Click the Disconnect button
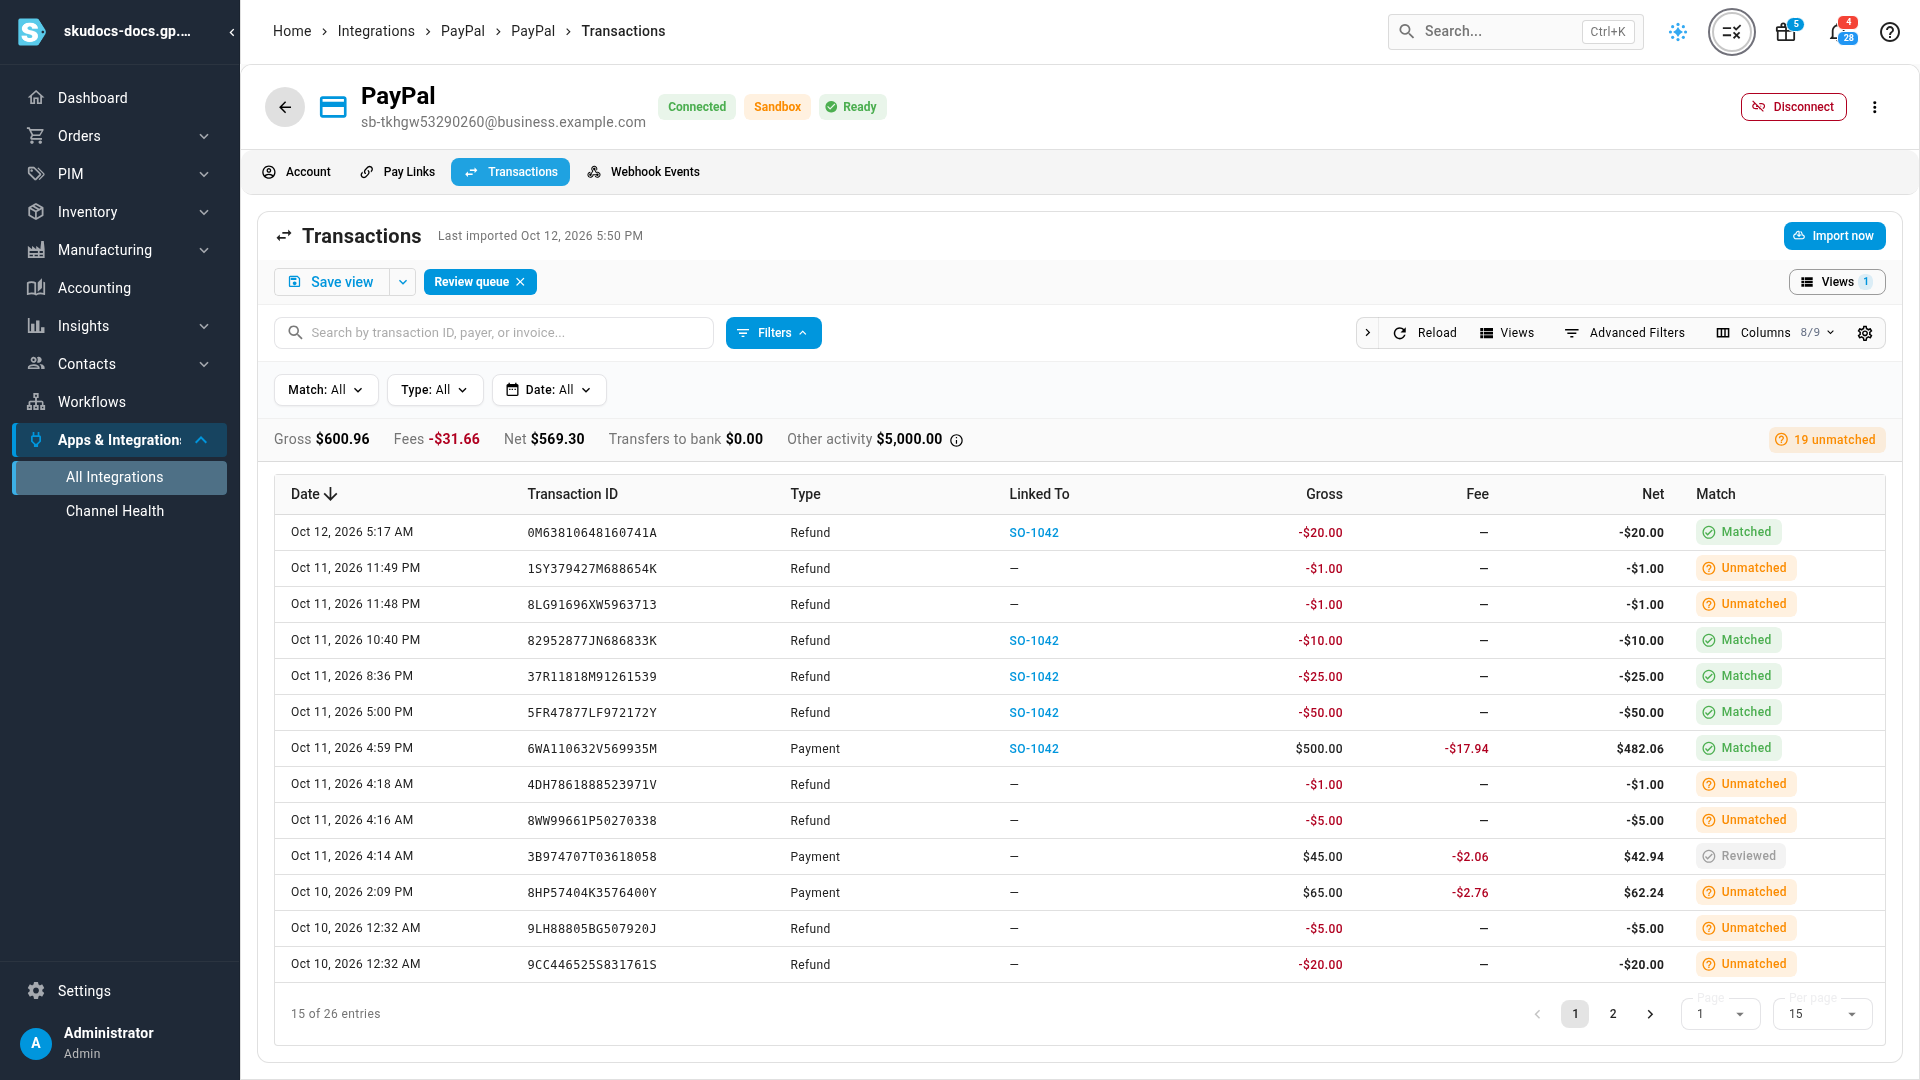 pyautogui.click(x=1793, y=107)
